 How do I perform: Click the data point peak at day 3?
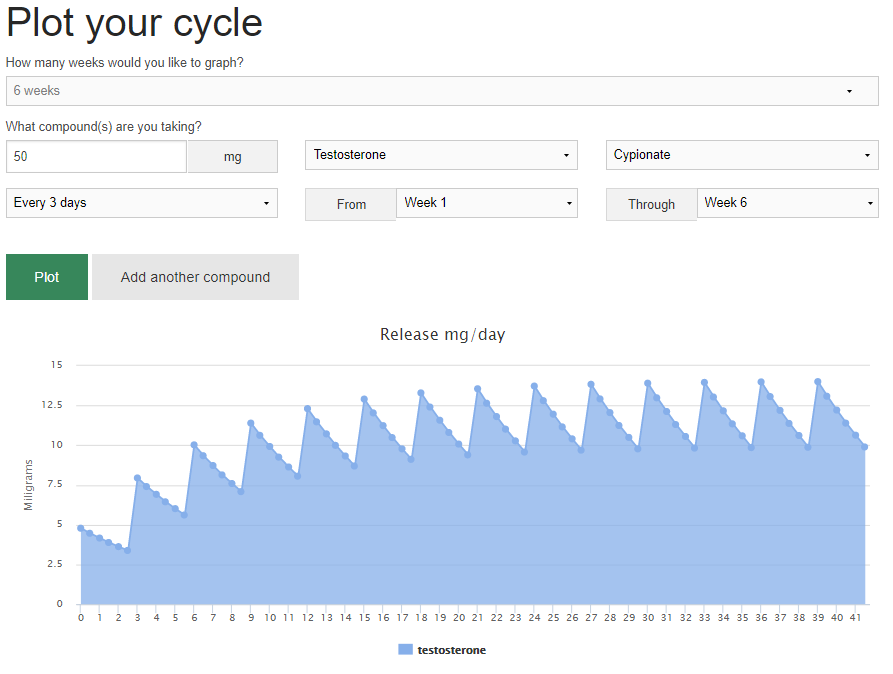tap(137, 478)
